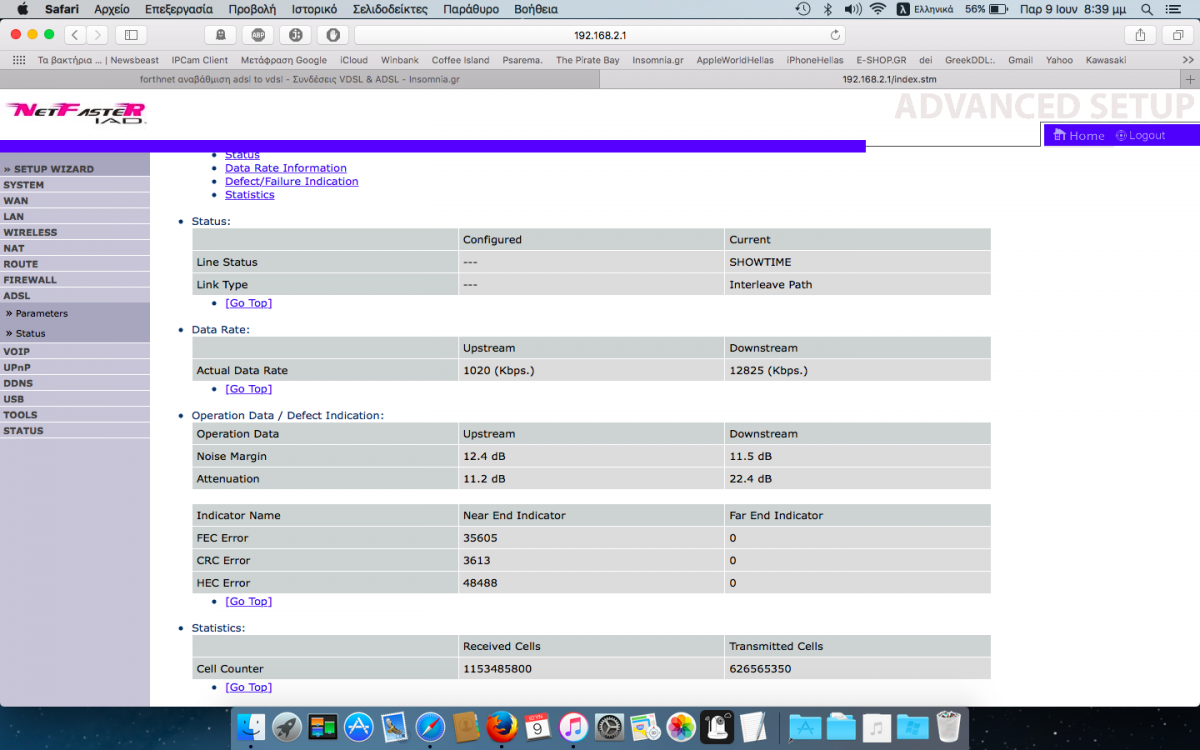1200x750 pixels.
Task: Show more bookmarks with the chevron
Action: (x=1188, y=60)
